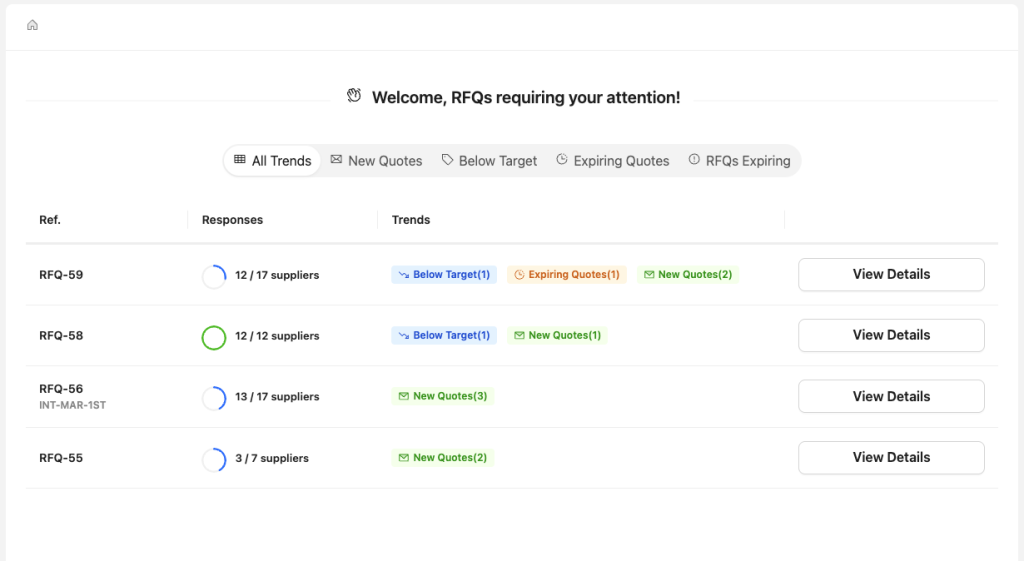Click RFQ-55 response progress circle
Viewport: 1024px width, 561px height.
[214, 459]
